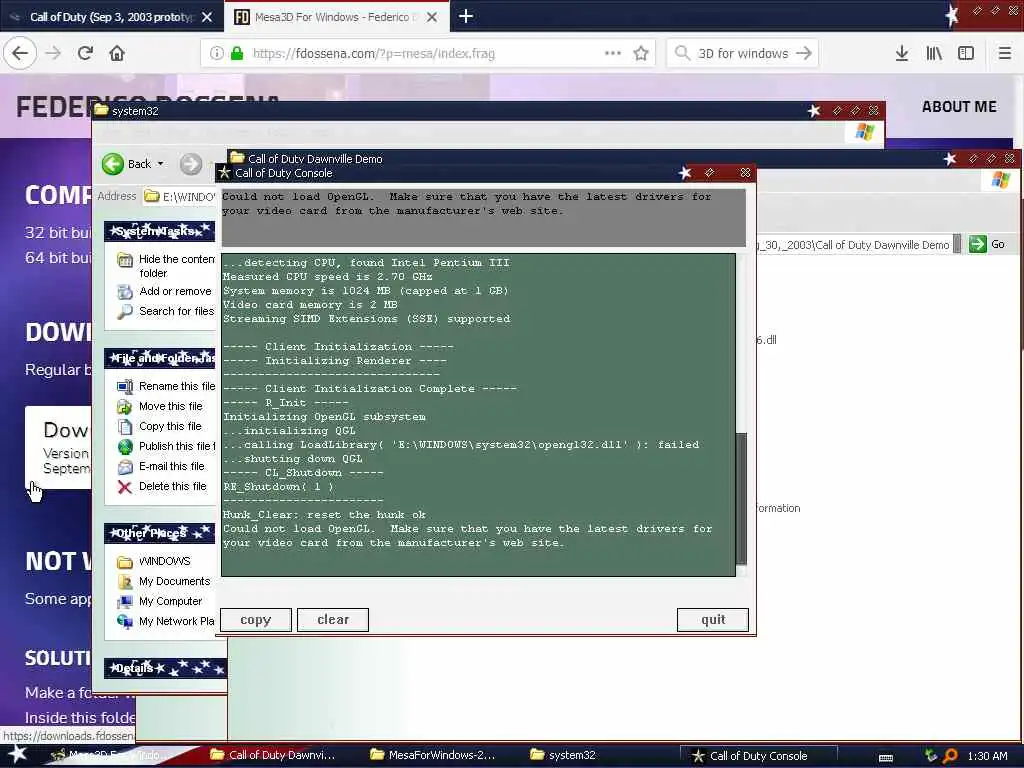Collapse the Other Places panel
This screenshot has height=768, width=1024.
(159, 533)
